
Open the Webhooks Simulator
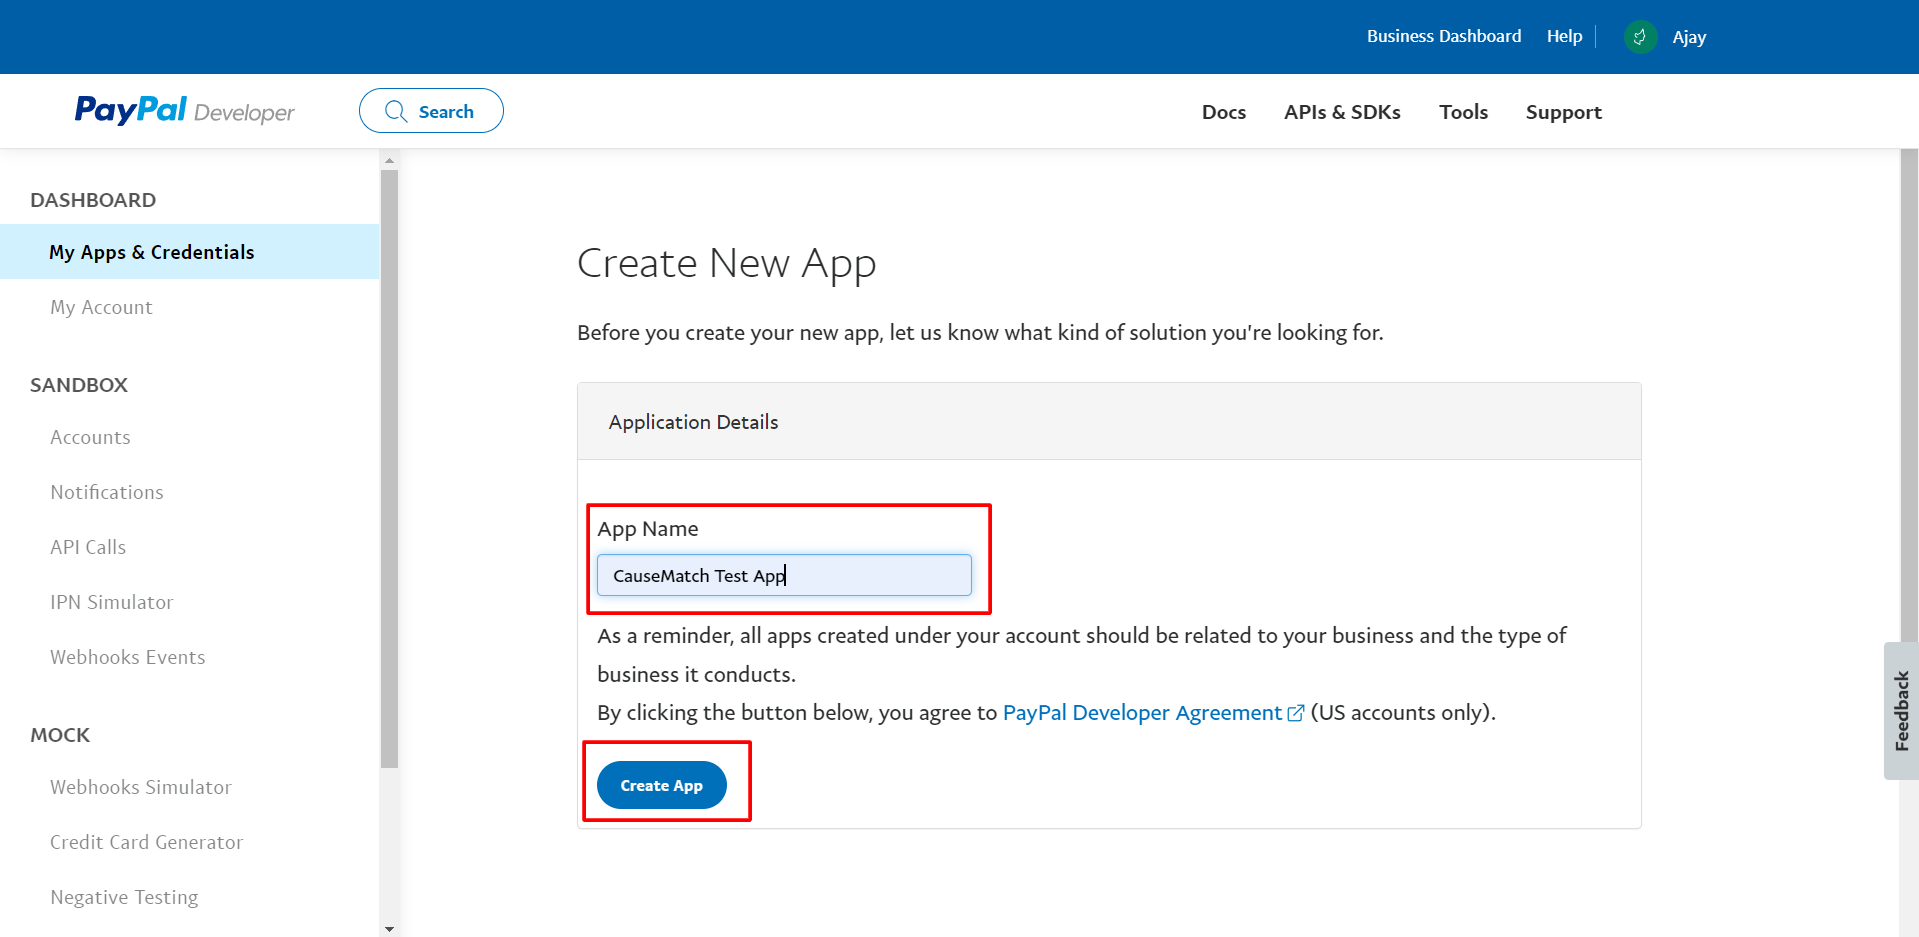pos(141,787)
